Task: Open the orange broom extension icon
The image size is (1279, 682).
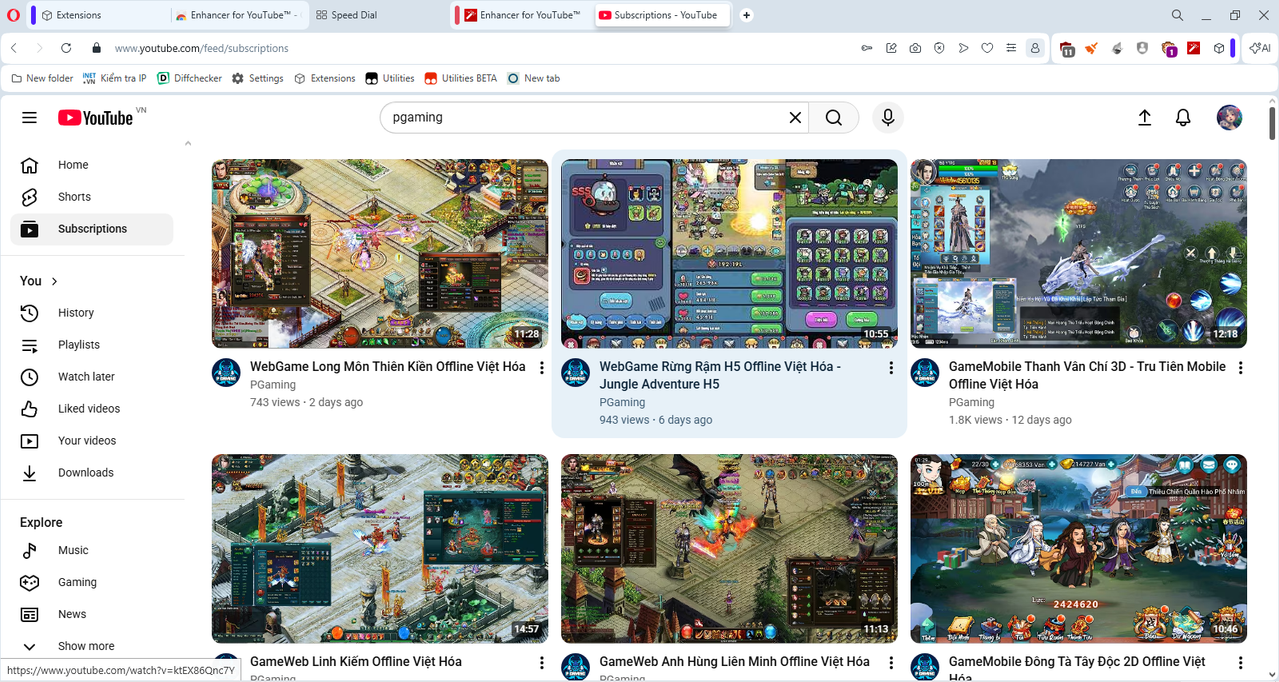Action: click(x=1092, y=48)
